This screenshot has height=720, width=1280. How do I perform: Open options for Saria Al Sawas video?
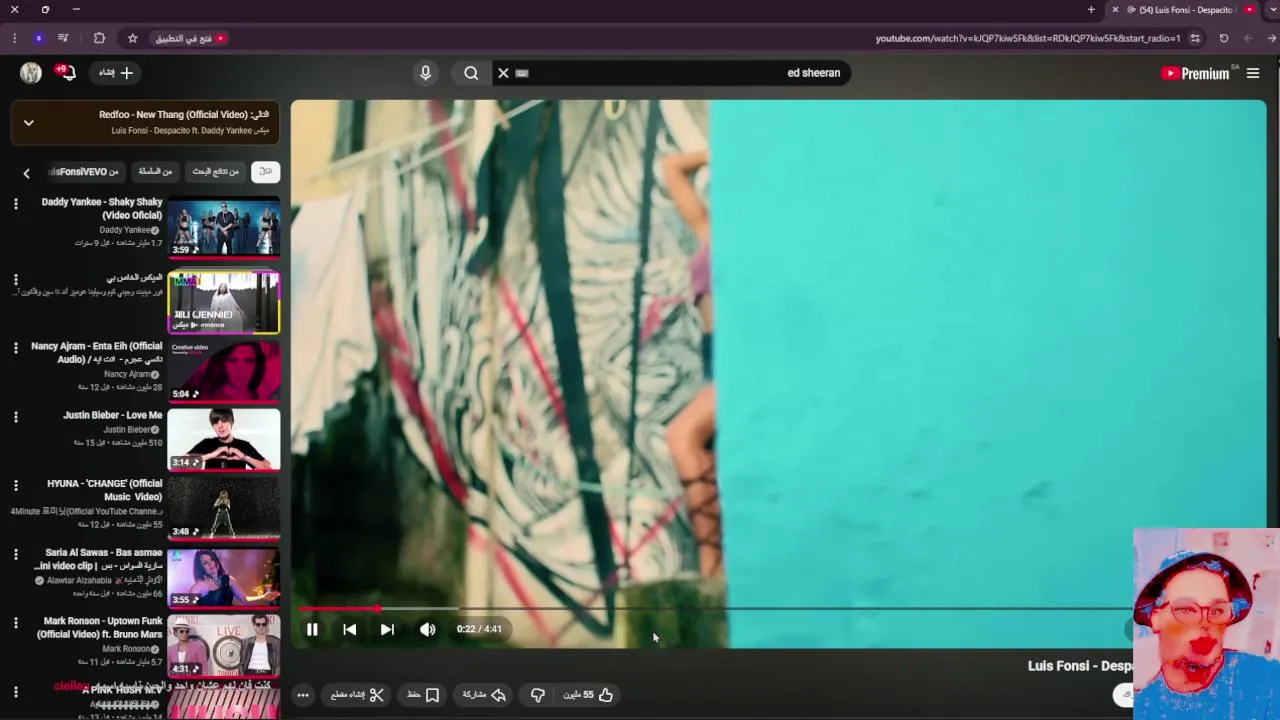click(x=15, y=554)
